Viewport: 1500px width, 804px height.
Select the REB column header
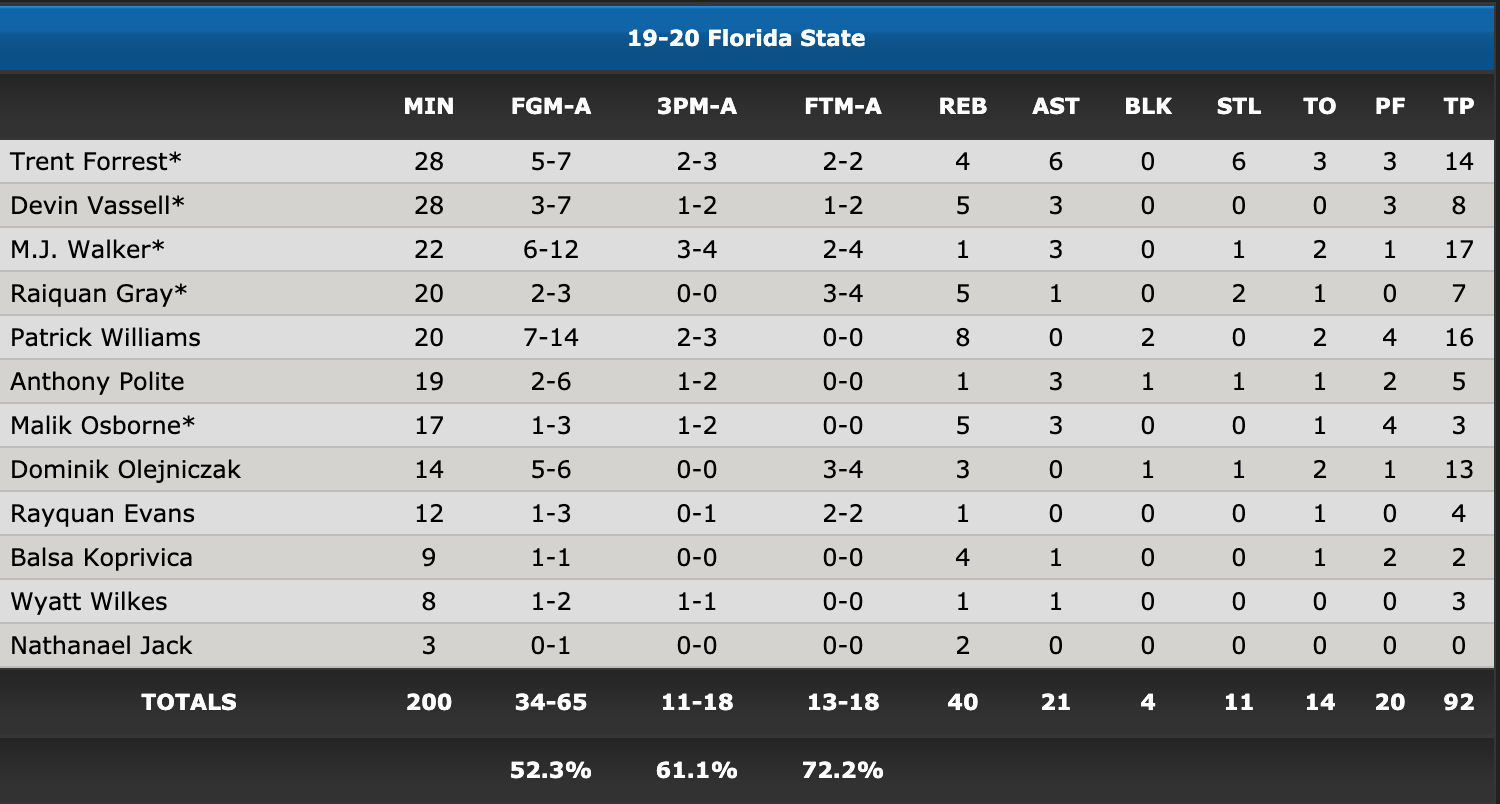[x=963, y=106]
